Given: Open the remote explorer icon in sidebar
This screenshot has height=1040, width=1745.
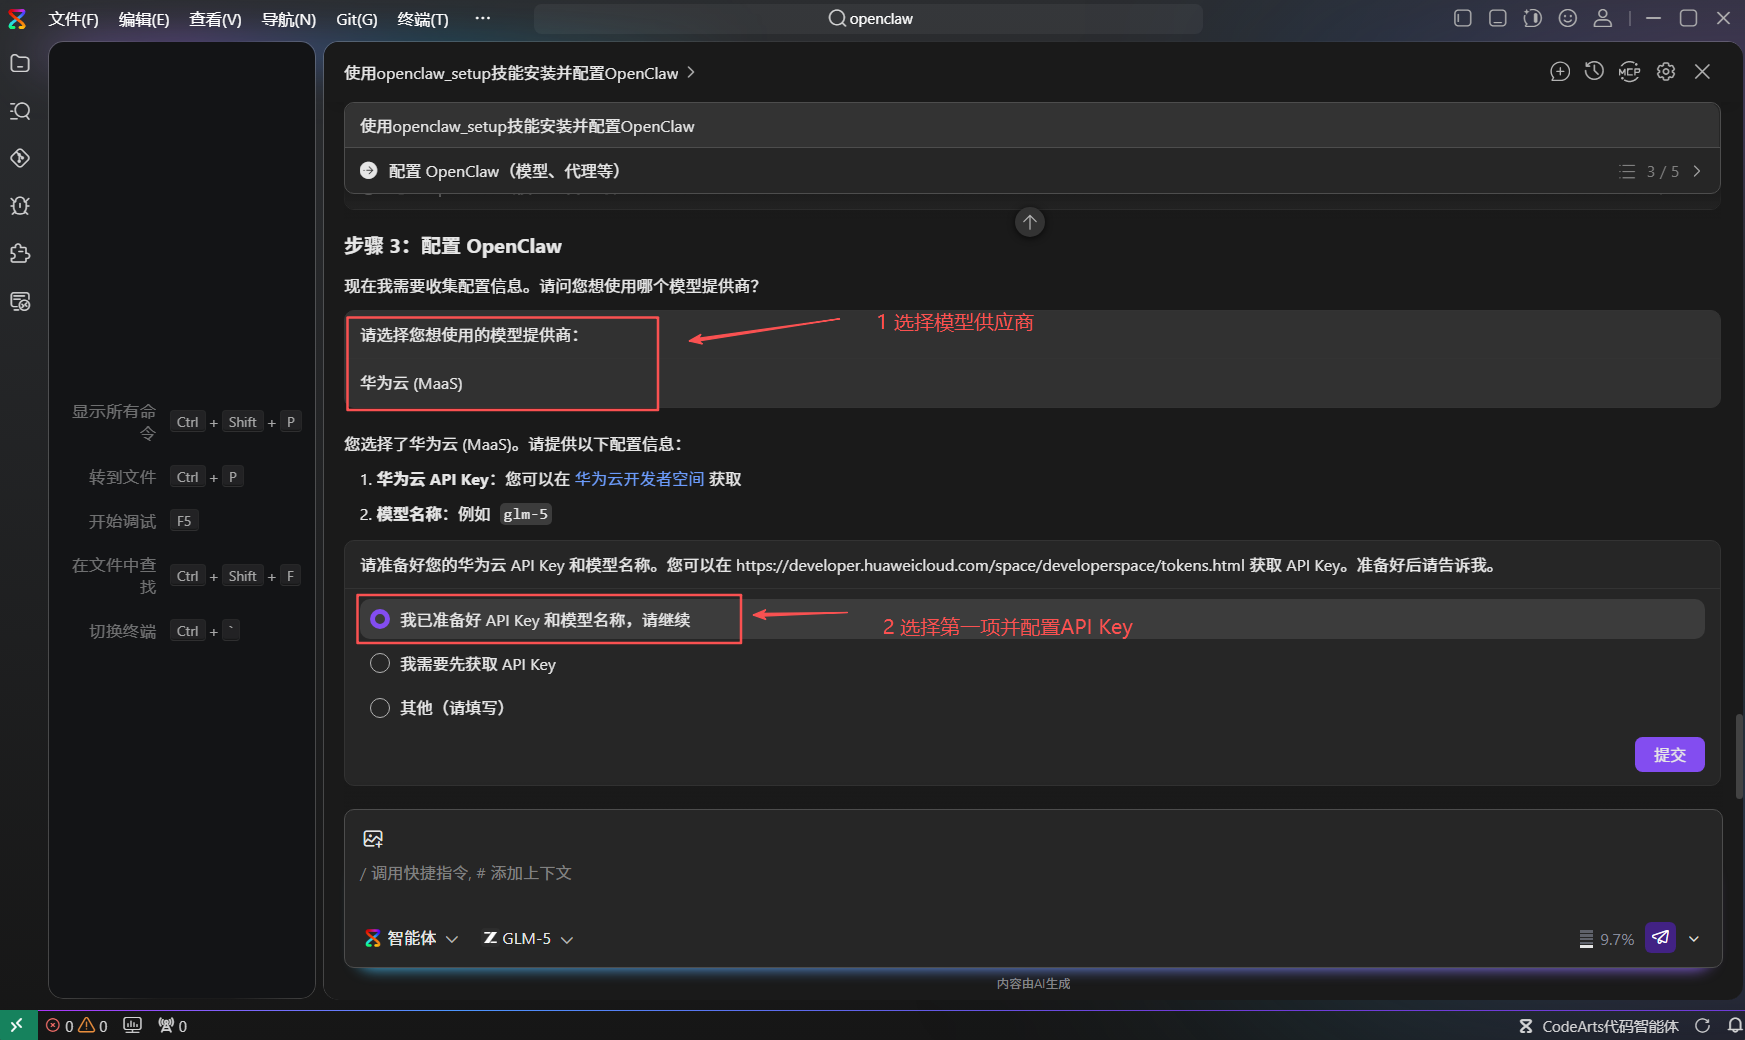Looking at the screenshot, I should click(20, 302).
